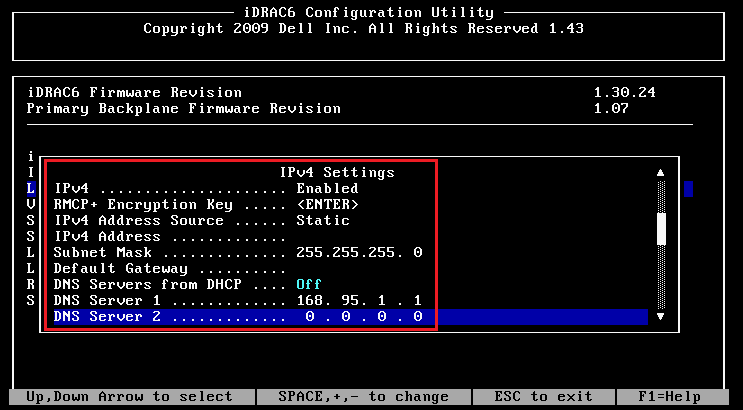Select the IPv4 Enabled setting row
This screenshot has width=743, height=410.
206,189
